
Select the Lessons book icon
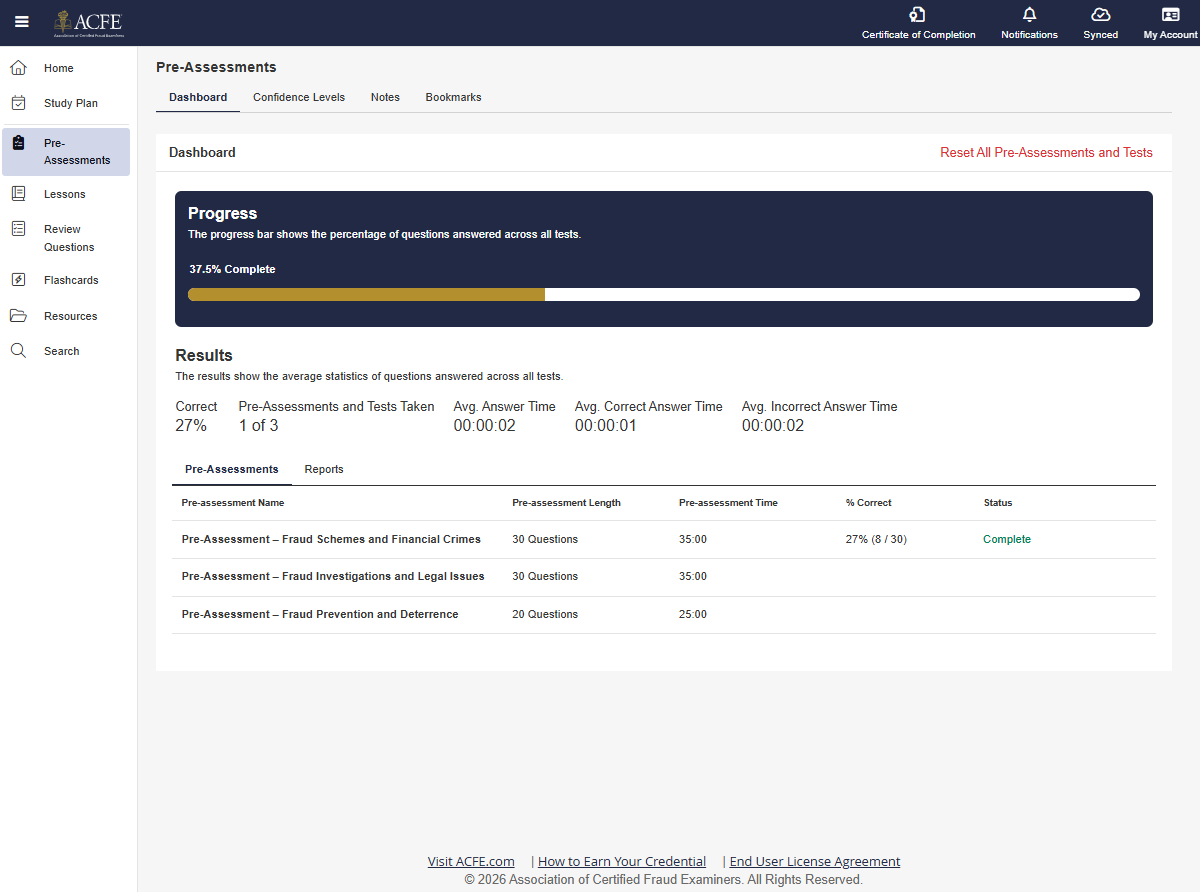pyautogui.click(x=18, y=194)
